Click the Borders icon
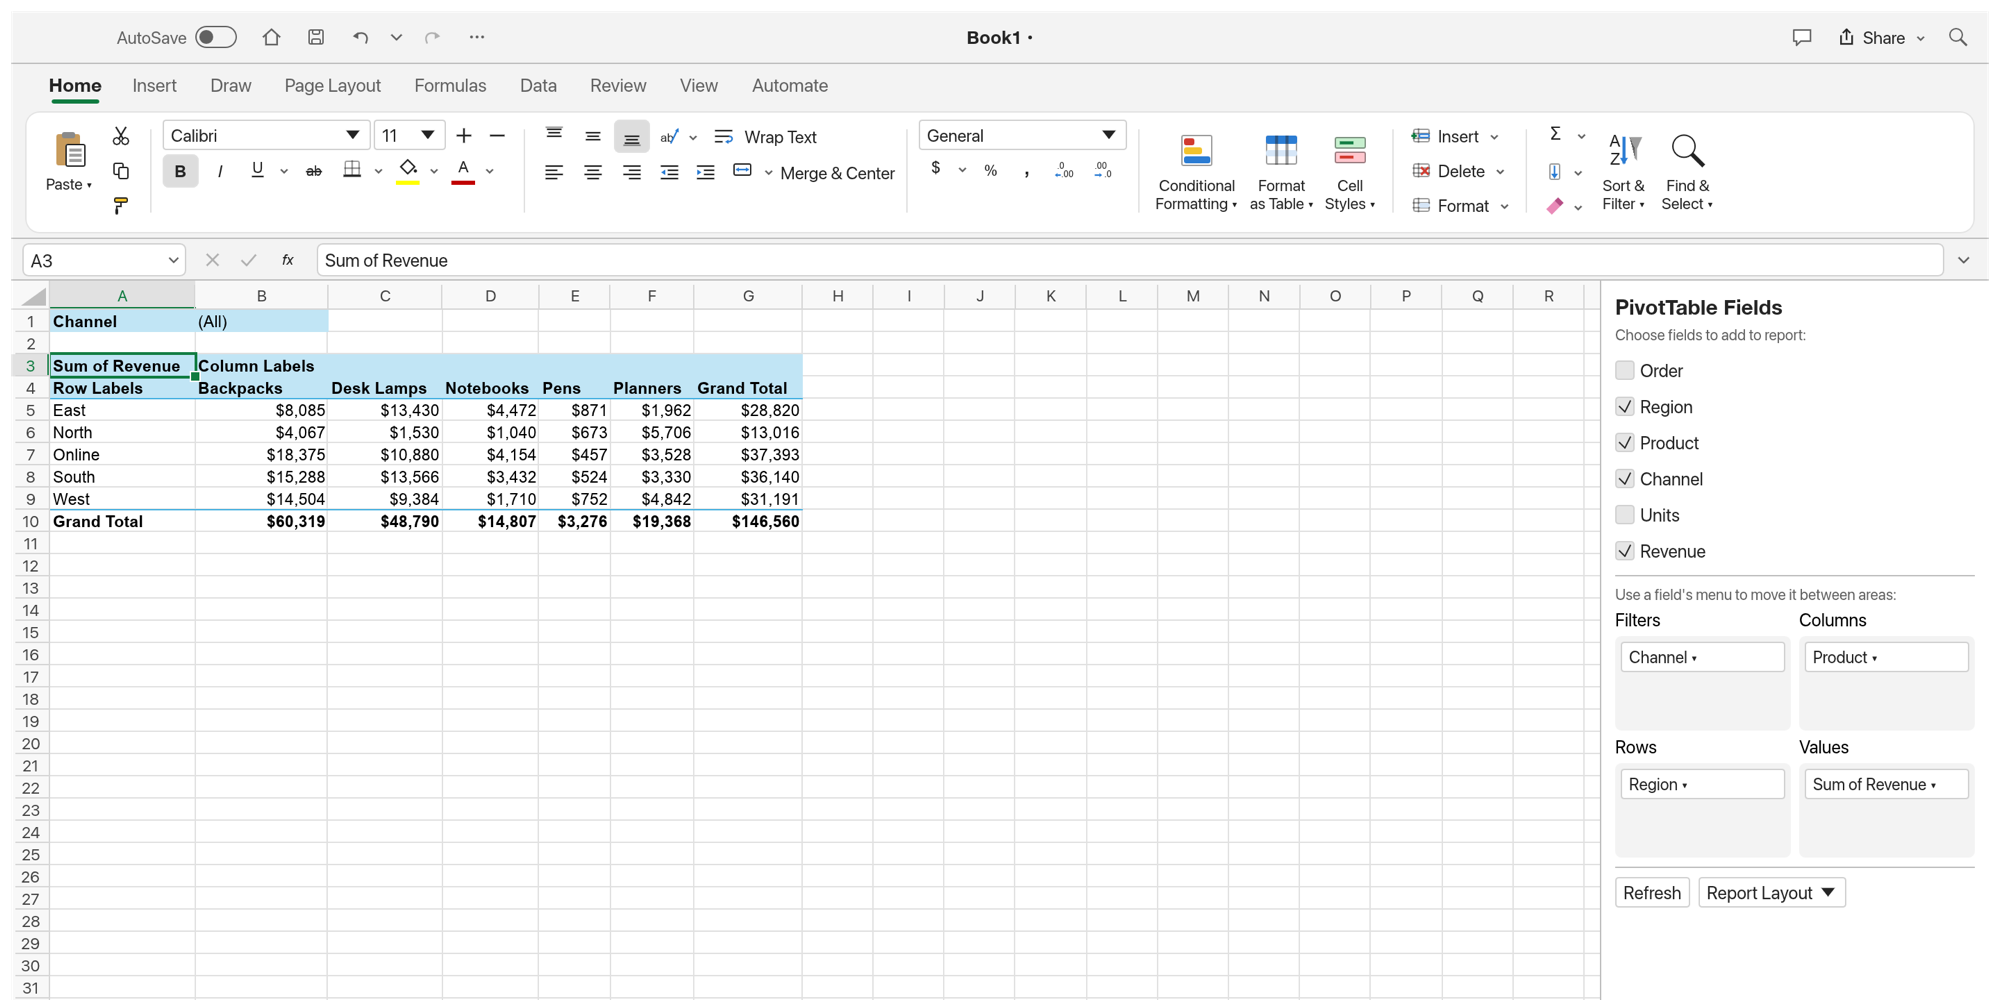The image size is (2000, 1000). [x=352, y=170]
